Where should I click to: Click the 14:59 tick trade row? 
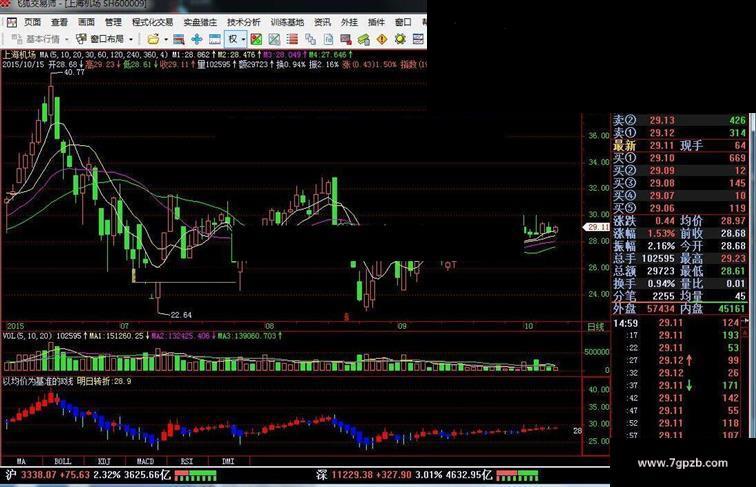coord(676,323)
